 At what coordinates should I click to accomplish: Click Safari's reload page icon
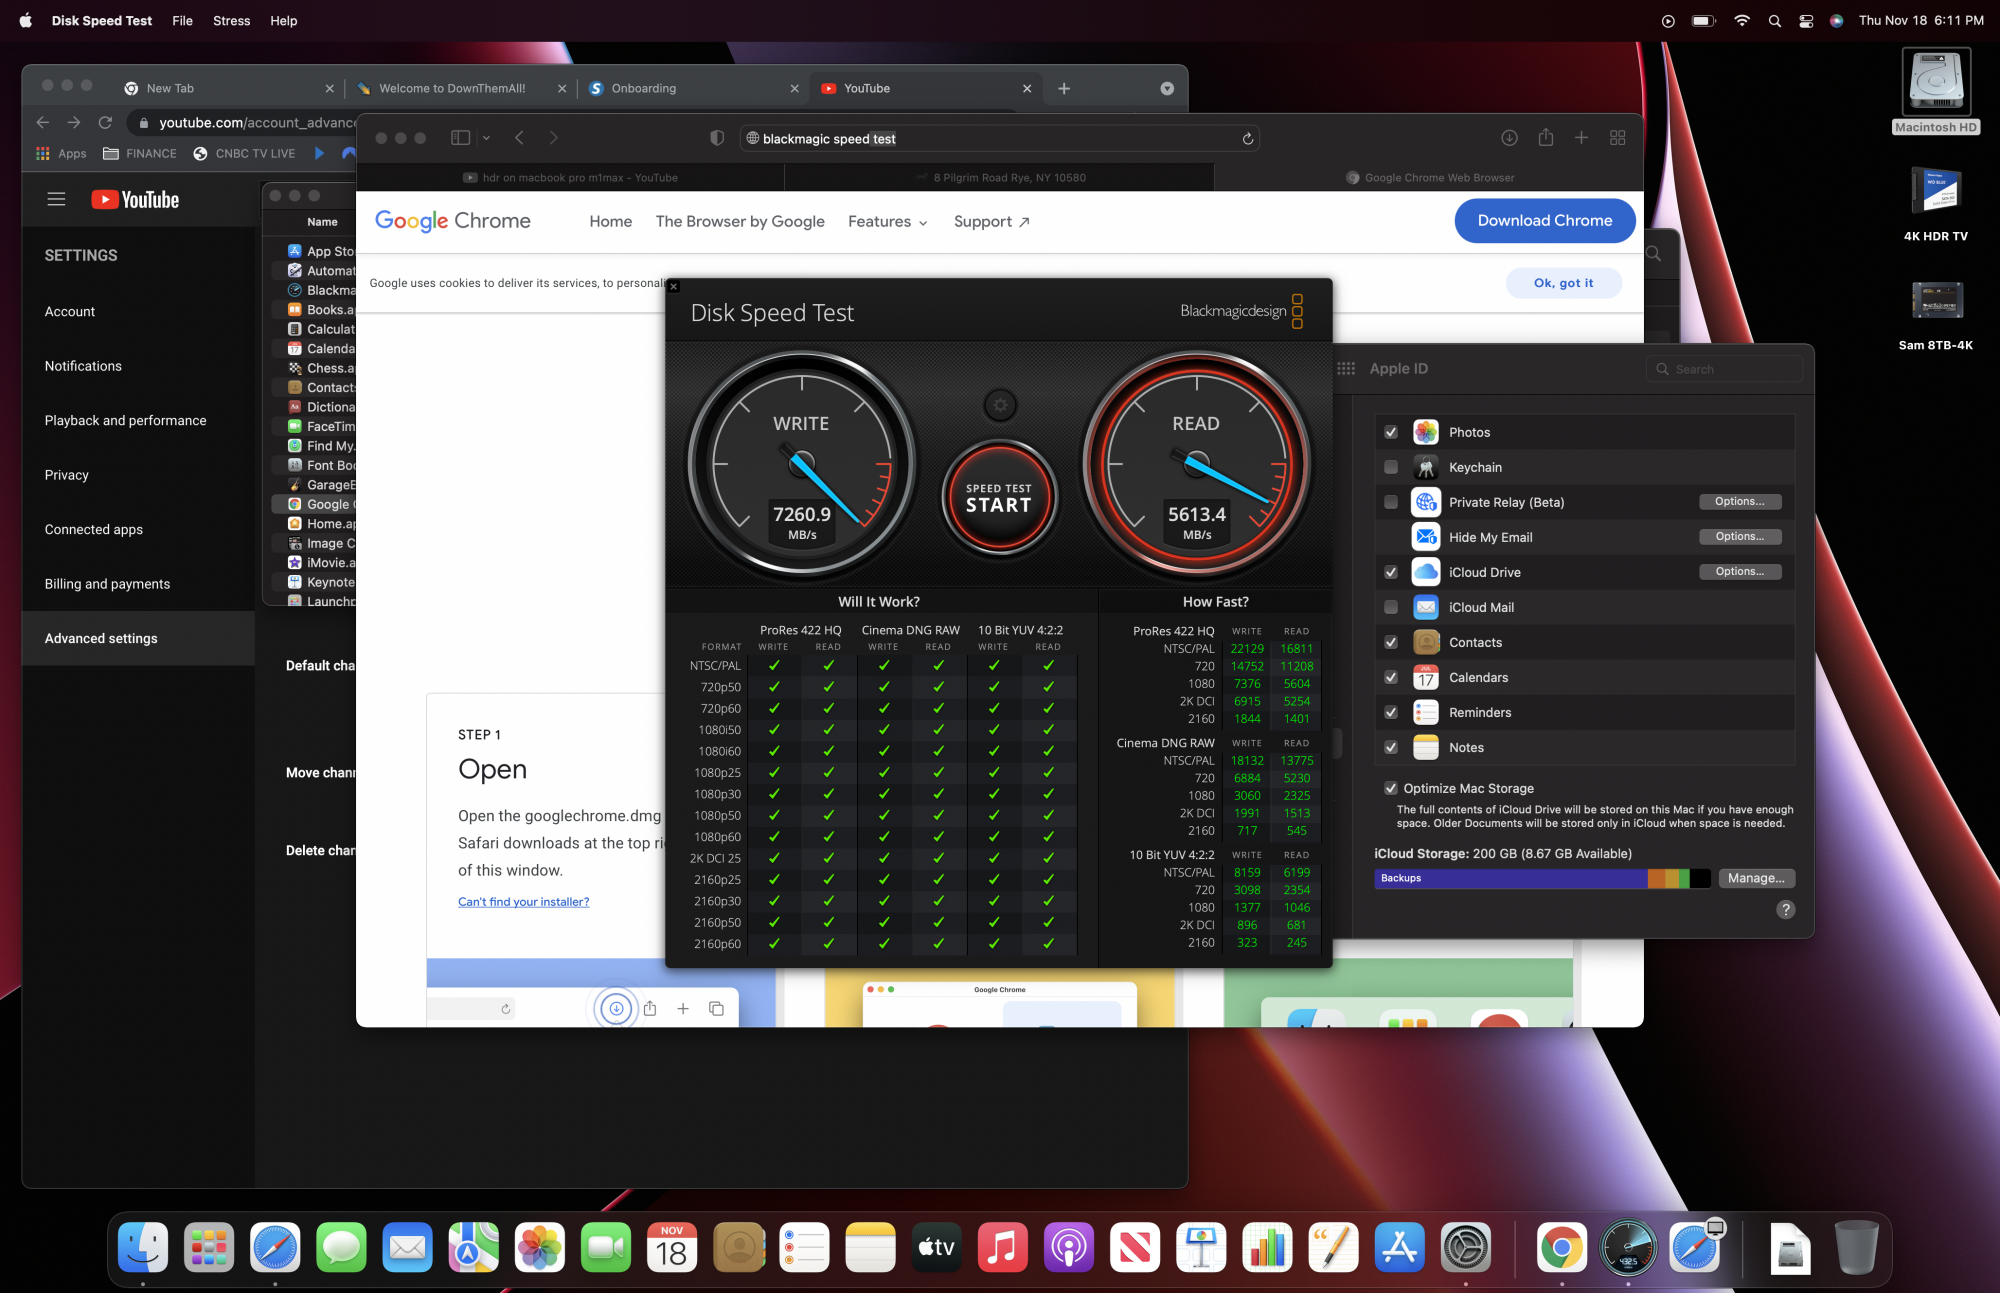(1248, 139)
